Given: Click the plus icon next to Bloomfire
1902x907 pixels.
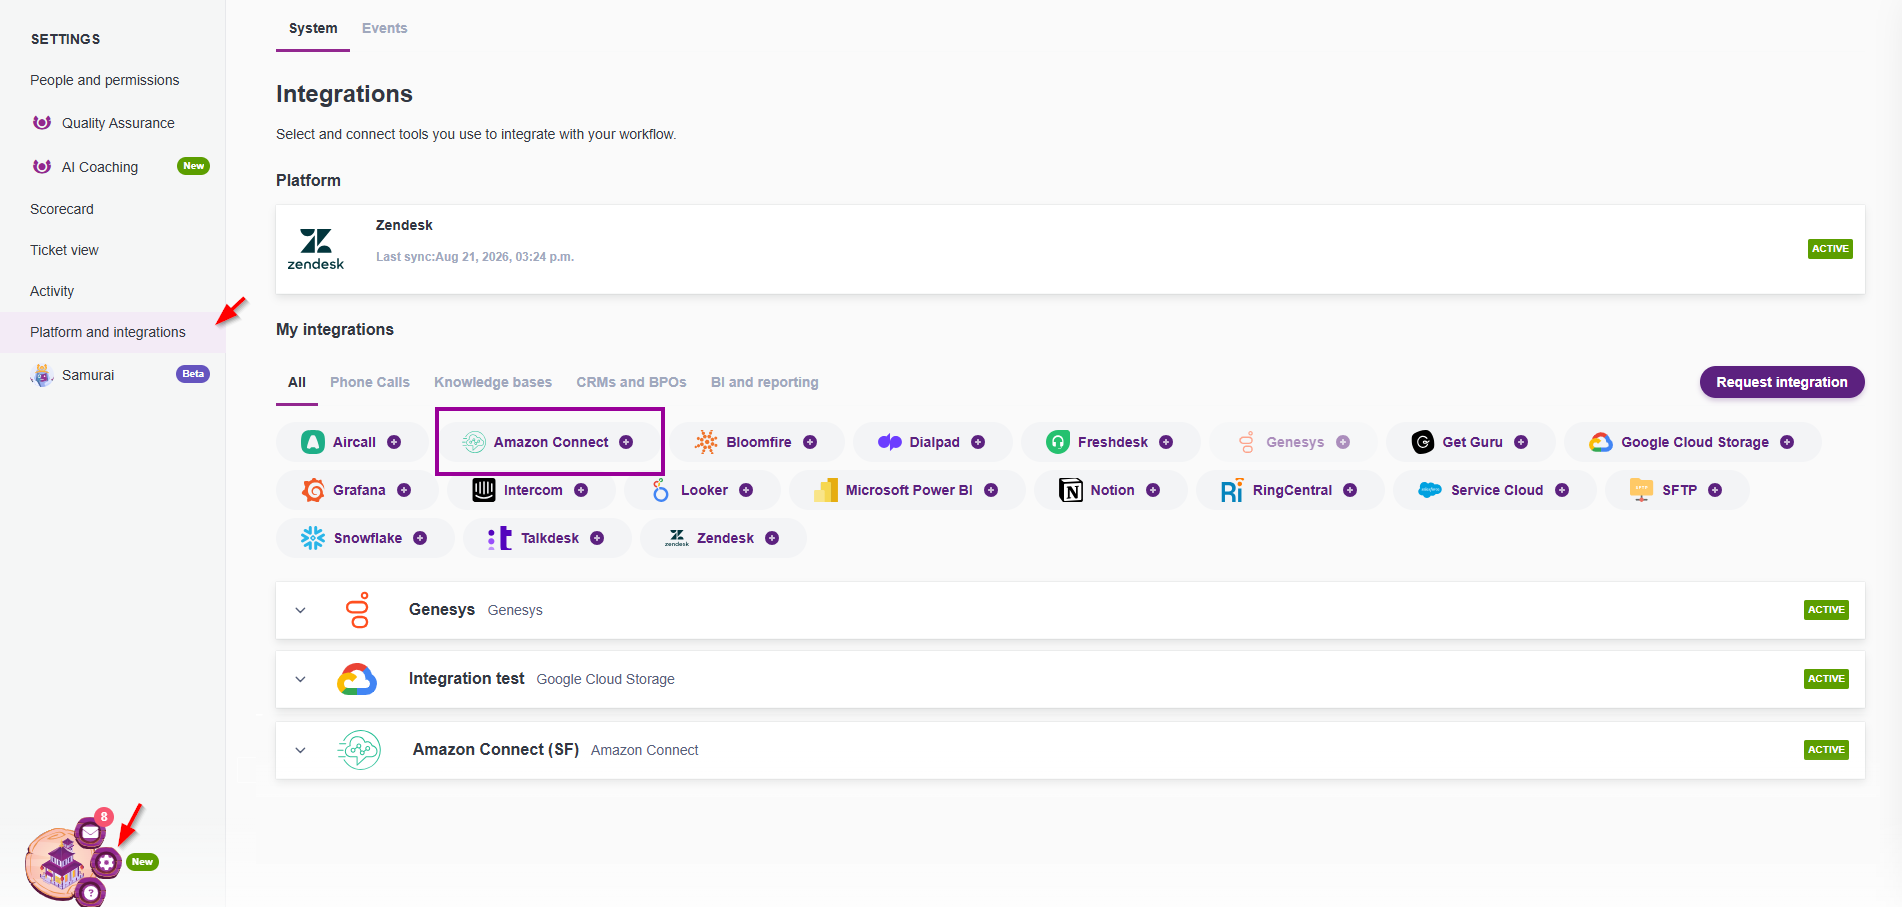Looking at the screenshot, I should [x=810, y=442].
